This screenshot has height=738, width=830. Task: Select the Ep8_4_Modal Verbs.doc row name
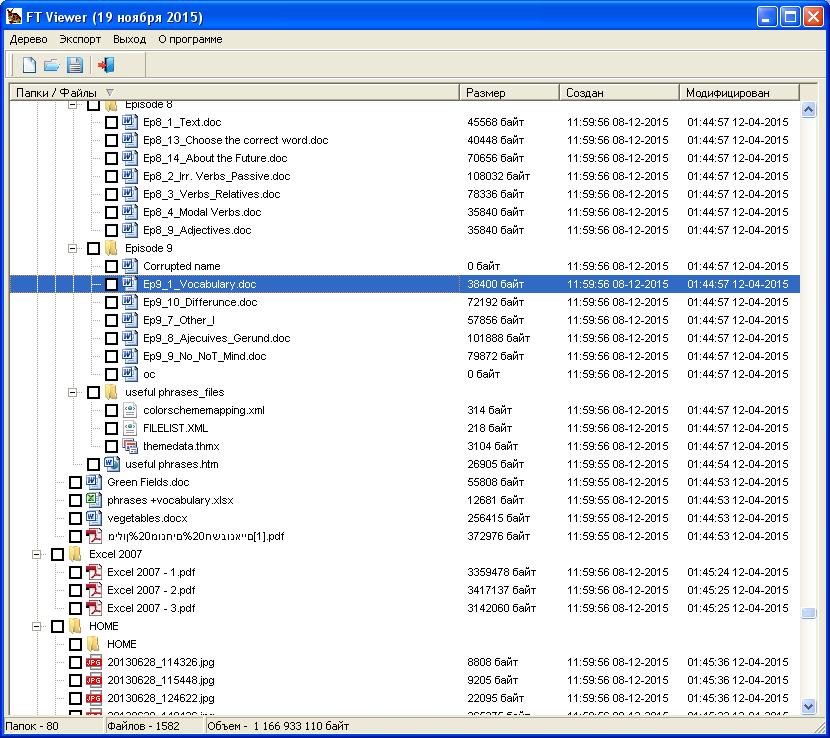[x=202, y=212]
